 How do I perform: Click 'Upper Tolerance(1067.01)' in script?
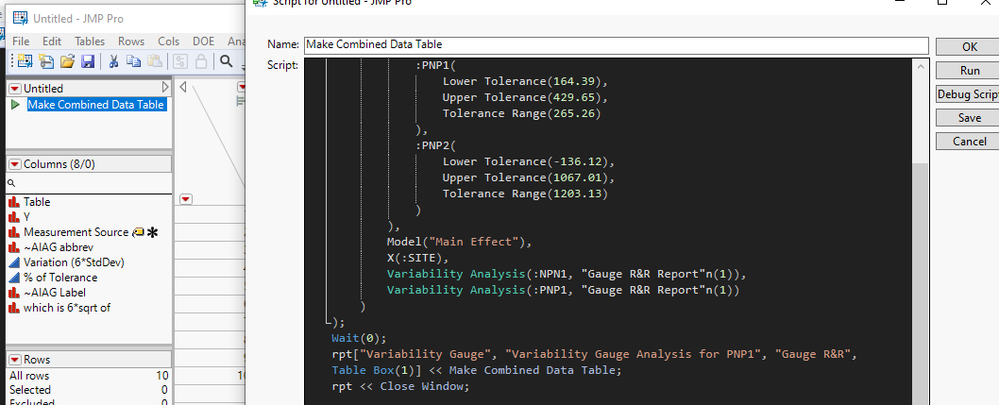(x=529, y=178)
